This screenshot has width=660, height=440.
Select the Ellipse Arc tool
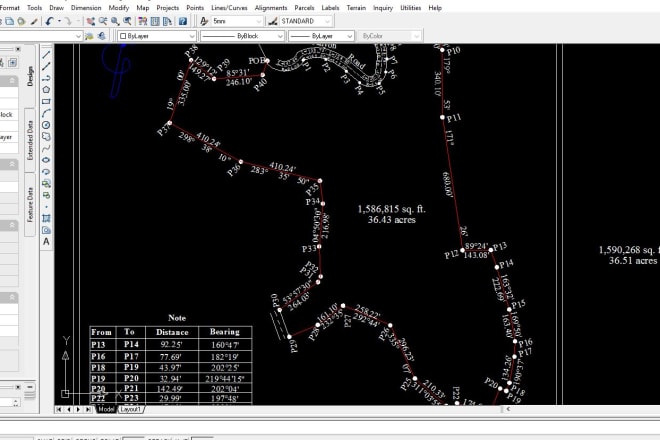[x=46, y=172]
